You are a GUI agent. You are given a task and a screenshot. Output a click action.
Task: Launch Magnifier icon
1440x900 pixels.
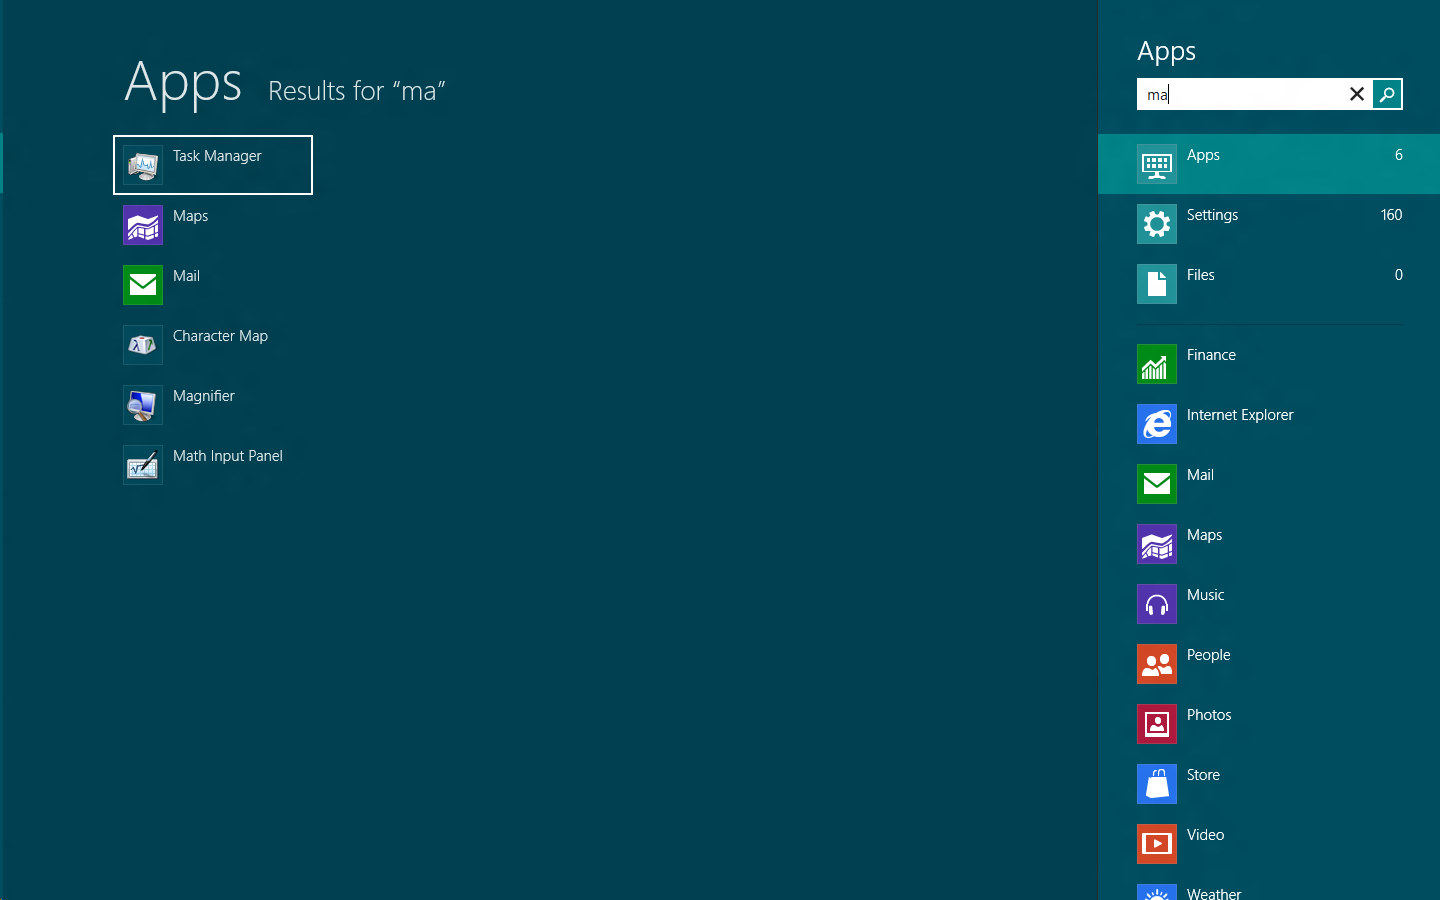coord(143,405)
